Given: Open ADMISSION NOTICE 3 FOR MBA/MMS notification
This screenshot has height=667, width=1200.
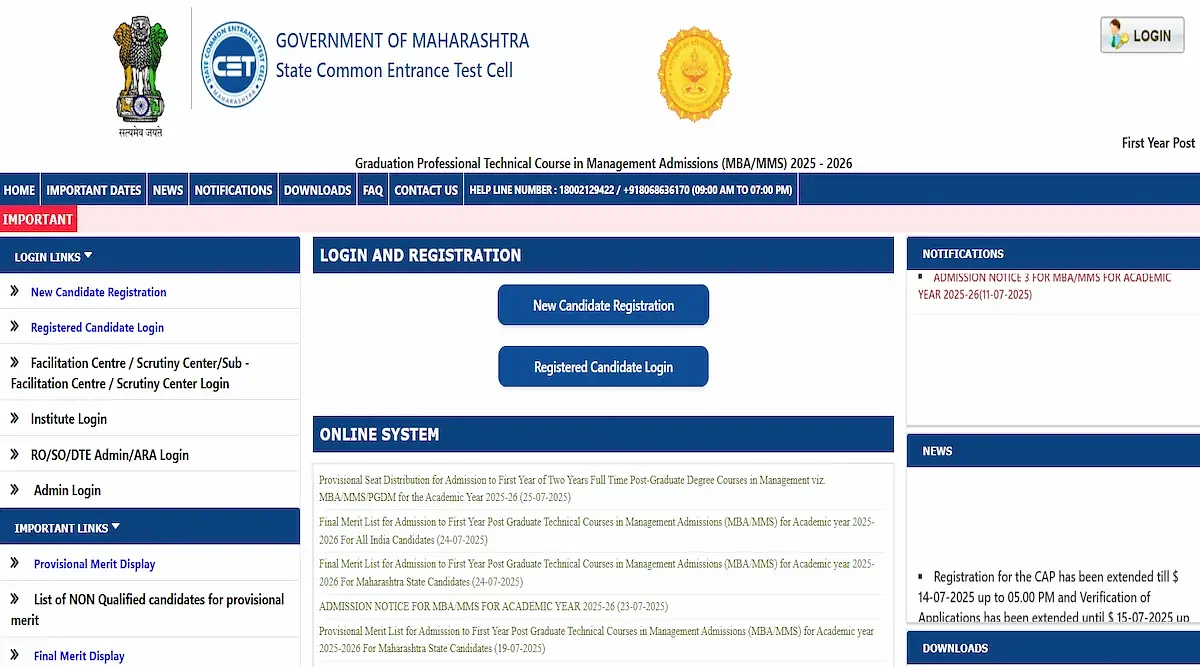Looking at the screenshot, I should coord(1045,286).
